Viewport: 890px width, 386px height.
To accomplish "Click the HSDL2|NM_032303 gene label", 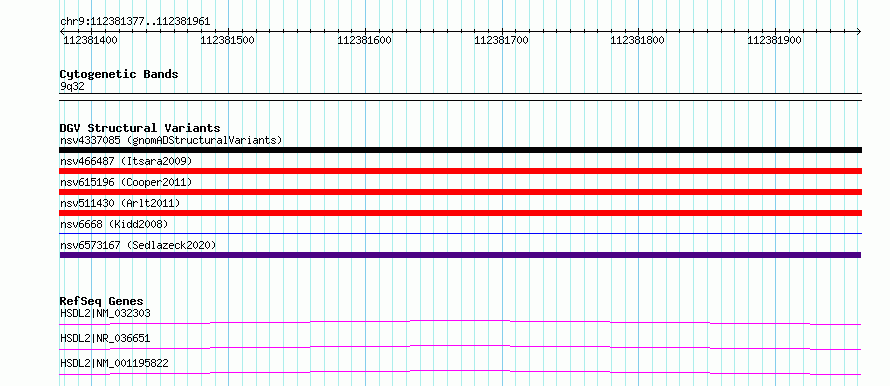I will pyautogui.click(x=106, y=313).
